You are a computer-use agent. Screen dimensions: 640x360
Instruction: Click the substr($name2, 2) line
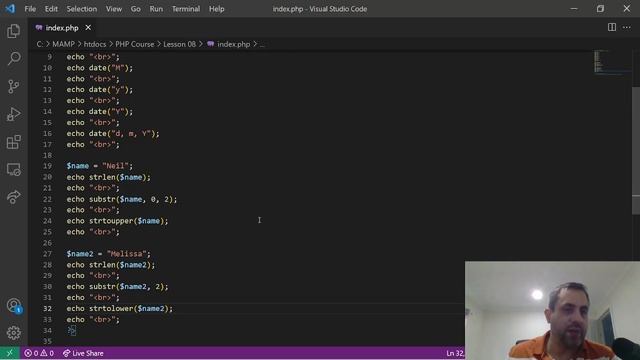(118, 287)
